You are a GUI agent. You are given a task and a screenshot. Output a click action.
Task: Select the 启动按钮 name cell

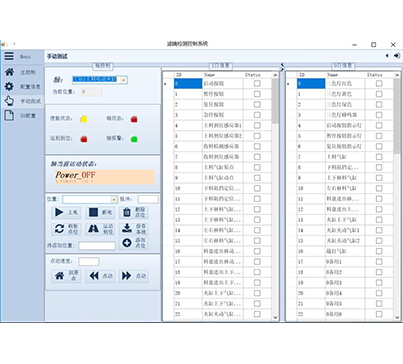pyautogui.click(x=223, y=84)
